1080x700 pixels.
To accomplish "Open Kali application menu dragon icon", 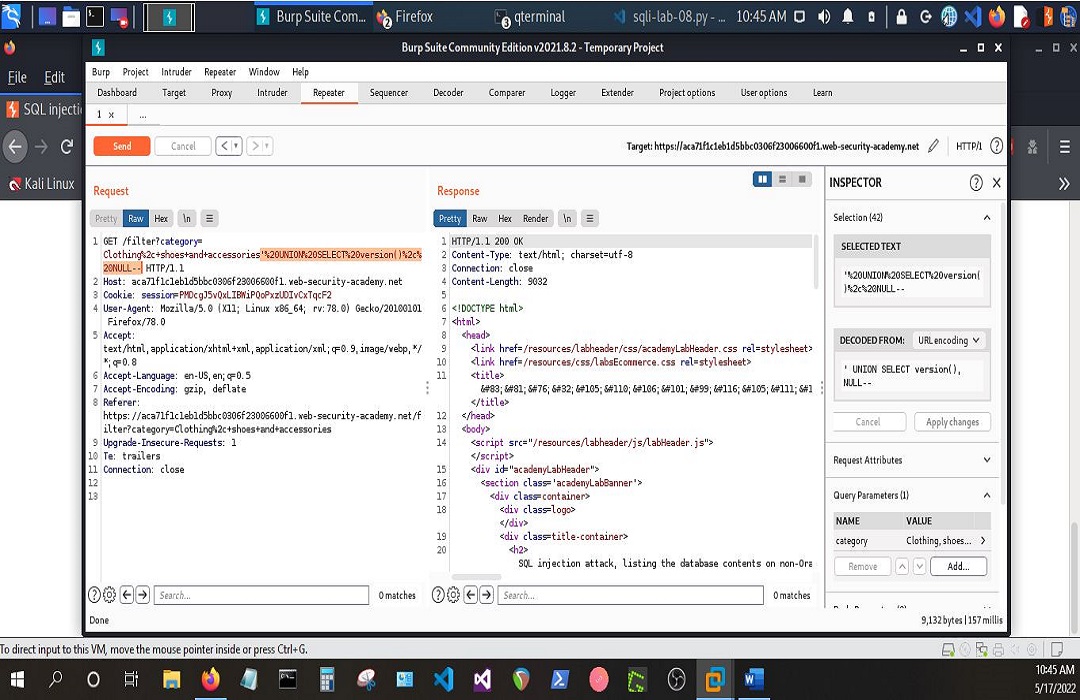I will tap(11, 17).
